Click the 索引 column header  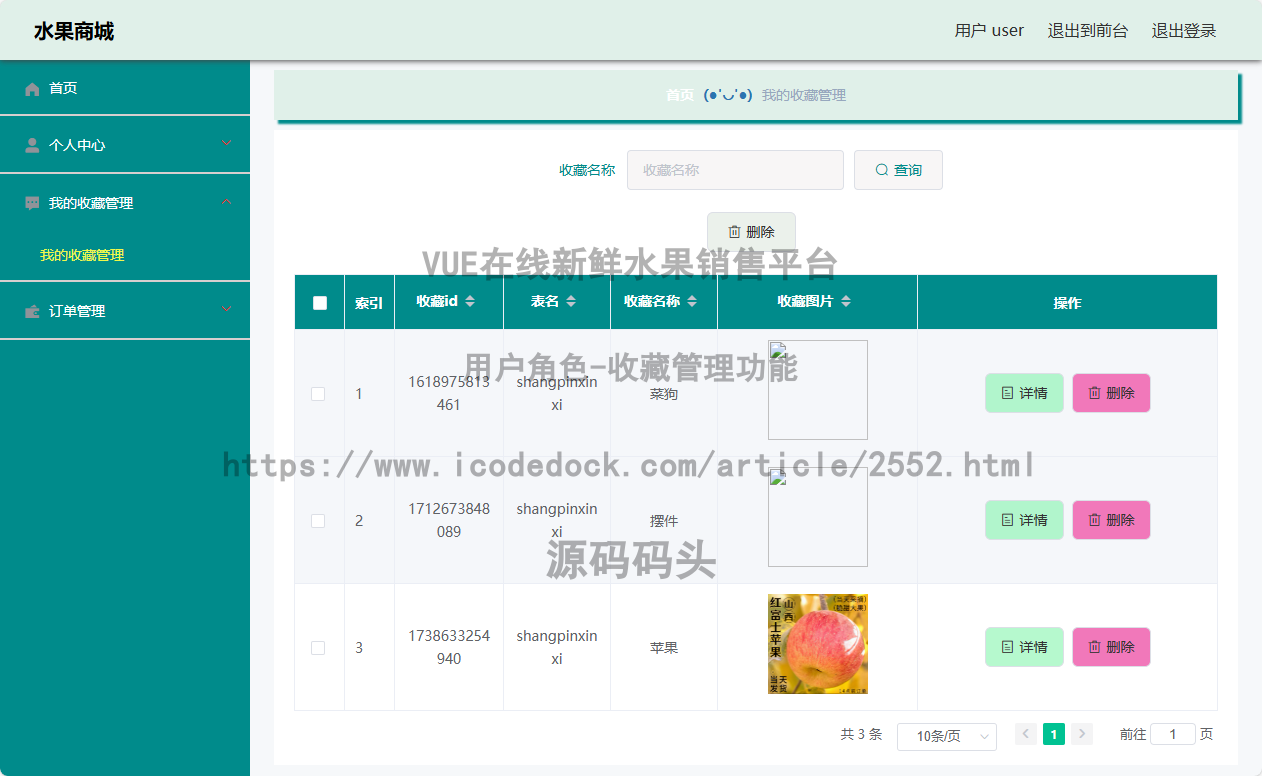(x=369, y=303)
